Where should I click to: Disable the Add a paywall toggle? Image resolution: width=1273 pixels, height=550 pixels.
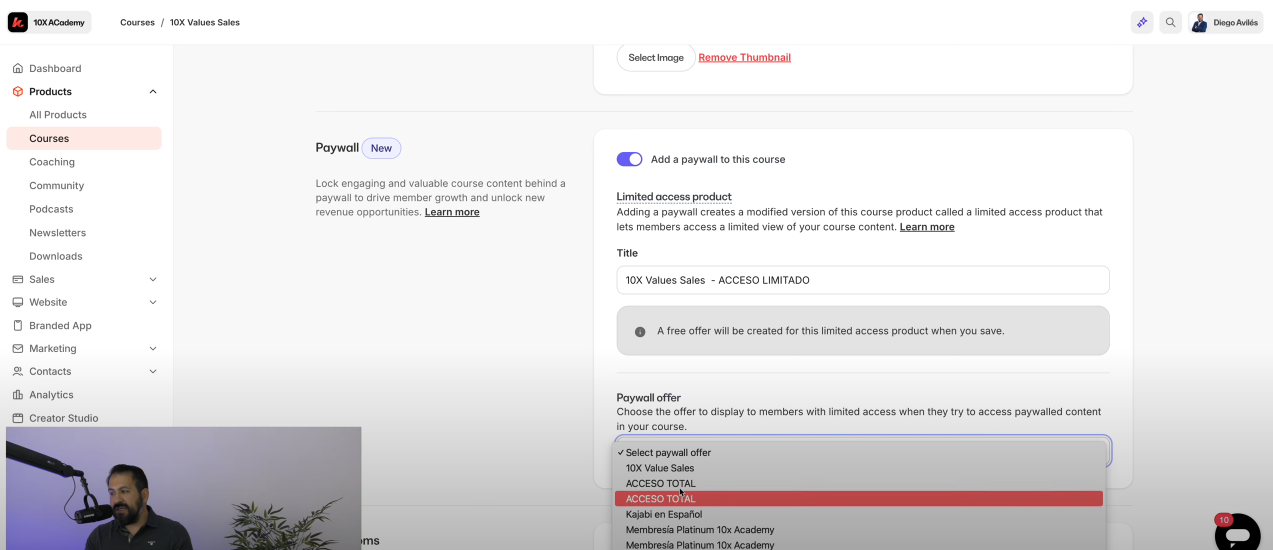pos(629,159)
